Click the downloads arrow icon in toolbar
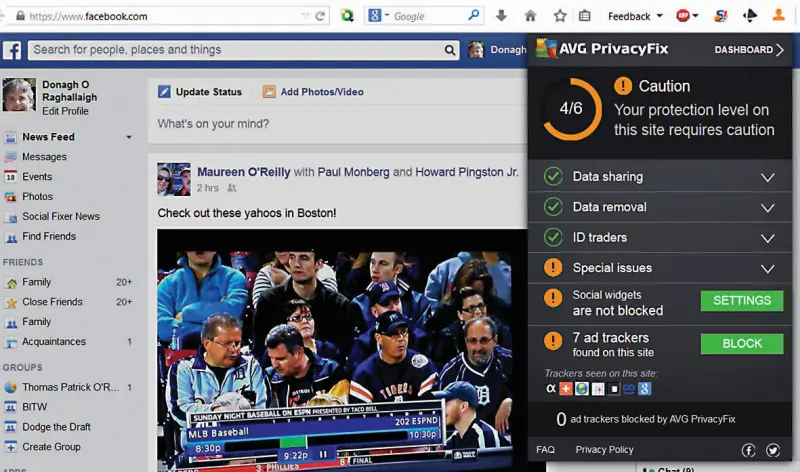This screenshot has height=472, width=800. click(x=502, y=16)
